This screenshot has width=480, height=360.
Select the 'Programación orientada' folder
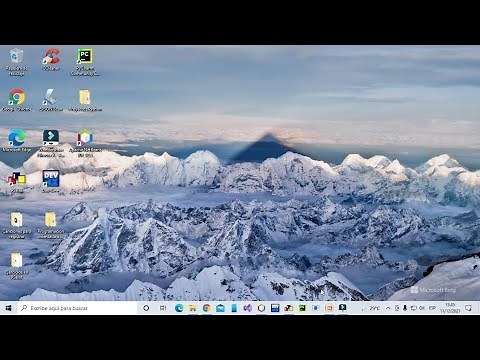pos(51,225)
